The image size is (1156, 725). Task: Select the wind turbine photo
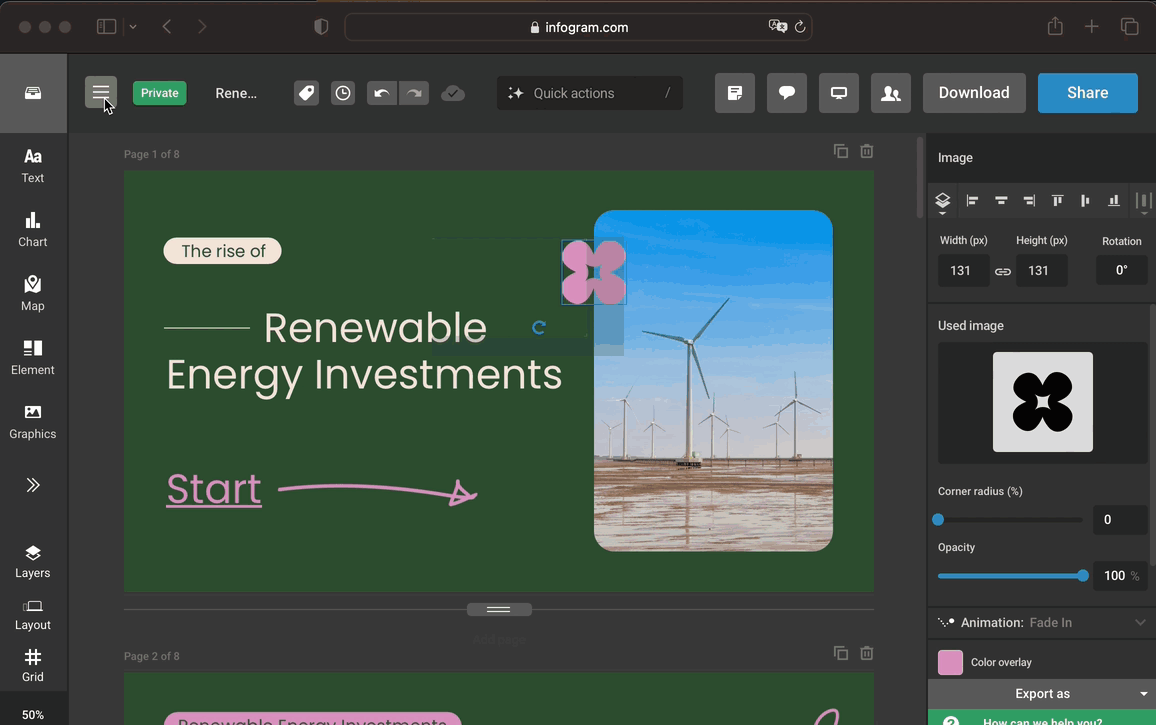(713, 381)
